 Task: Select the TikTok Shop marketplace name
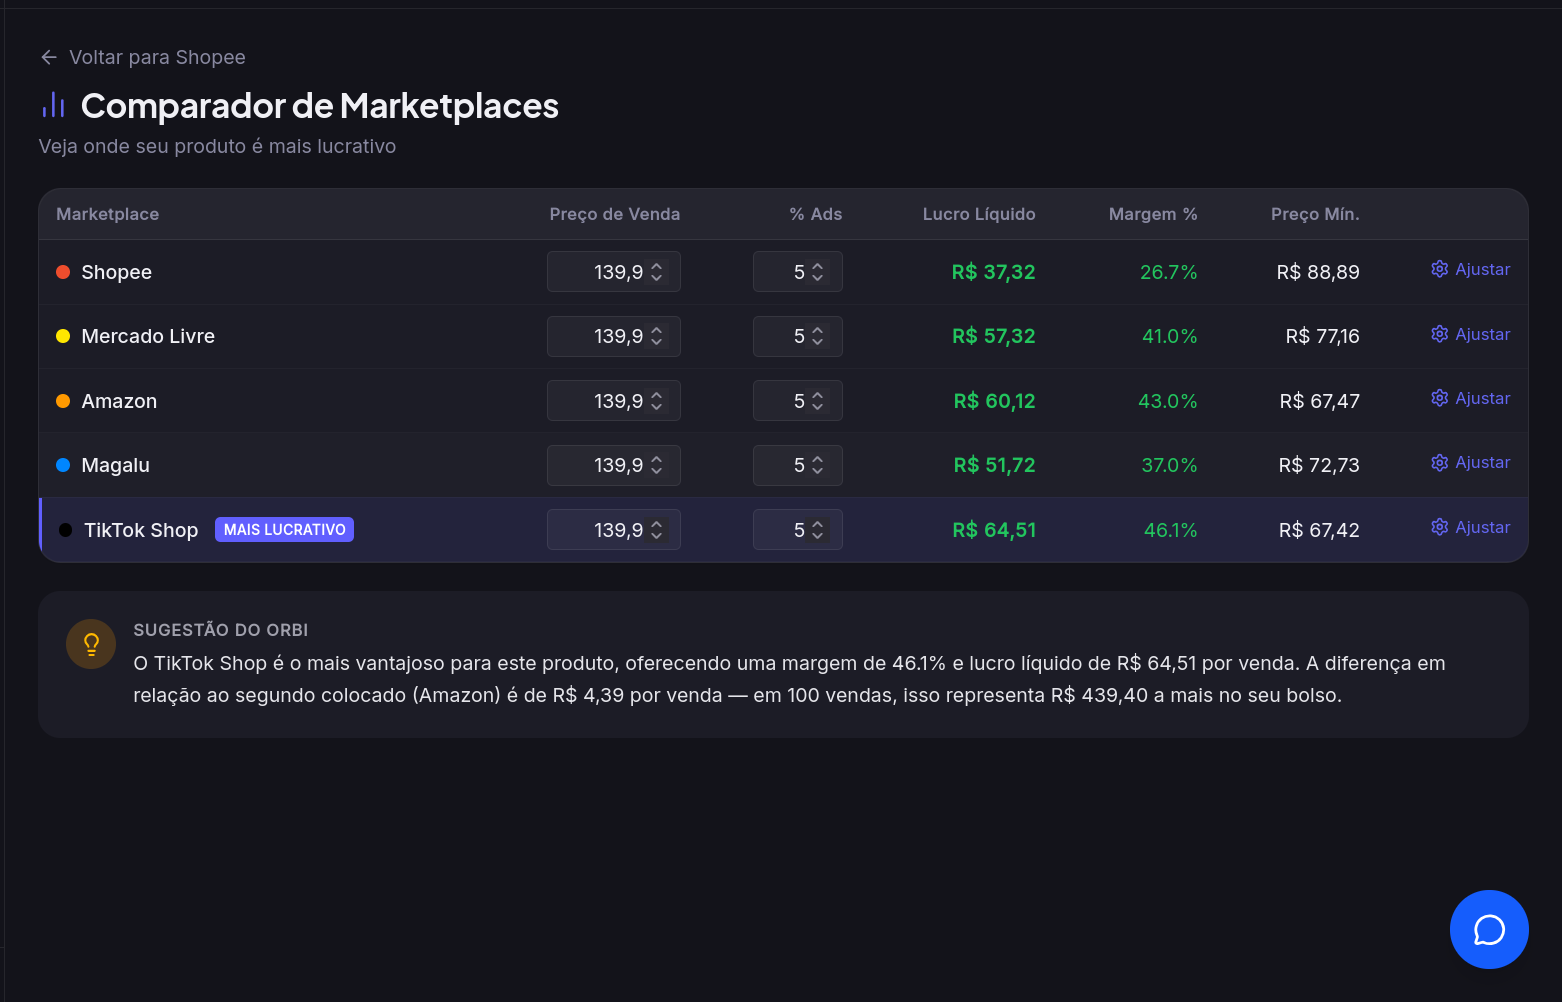point(141,530)
